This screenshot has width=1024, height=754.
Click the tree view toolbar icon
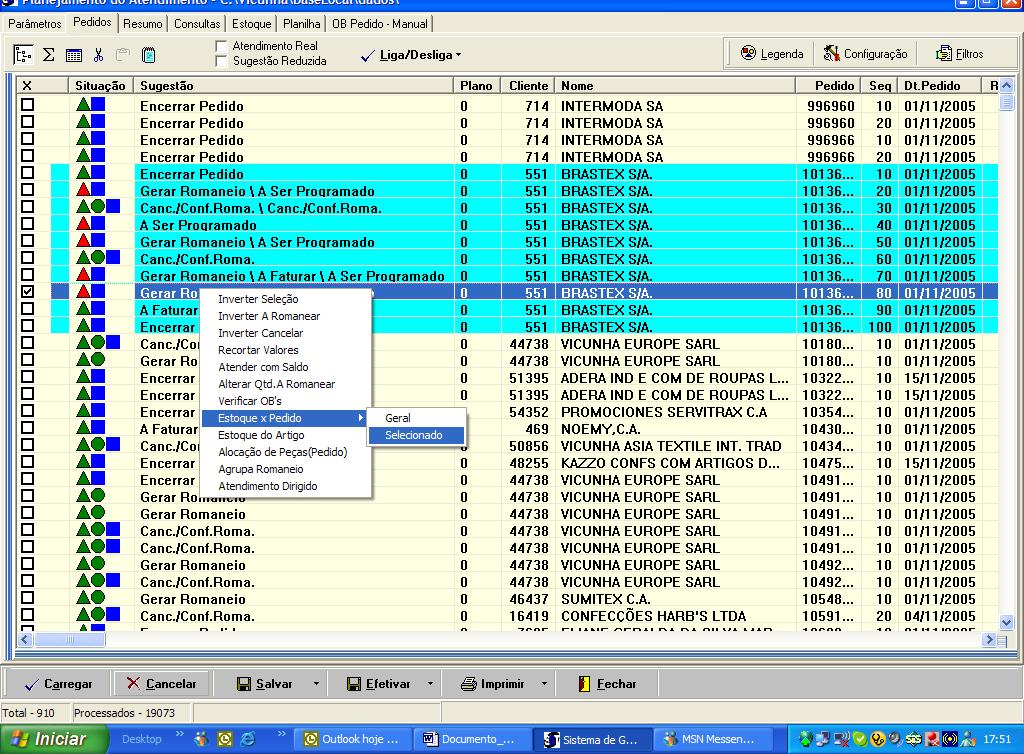23,55
